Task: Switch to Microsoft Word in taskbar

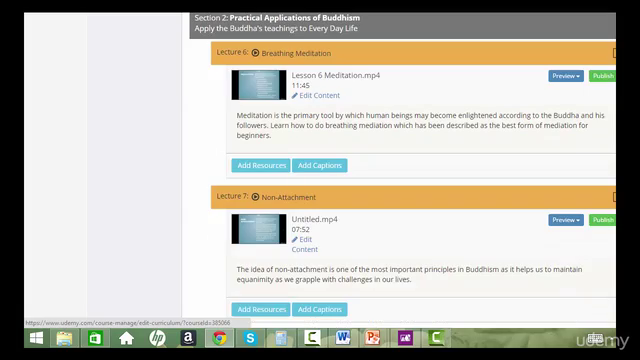Action: pyautogui.click(x=343, y=338)
